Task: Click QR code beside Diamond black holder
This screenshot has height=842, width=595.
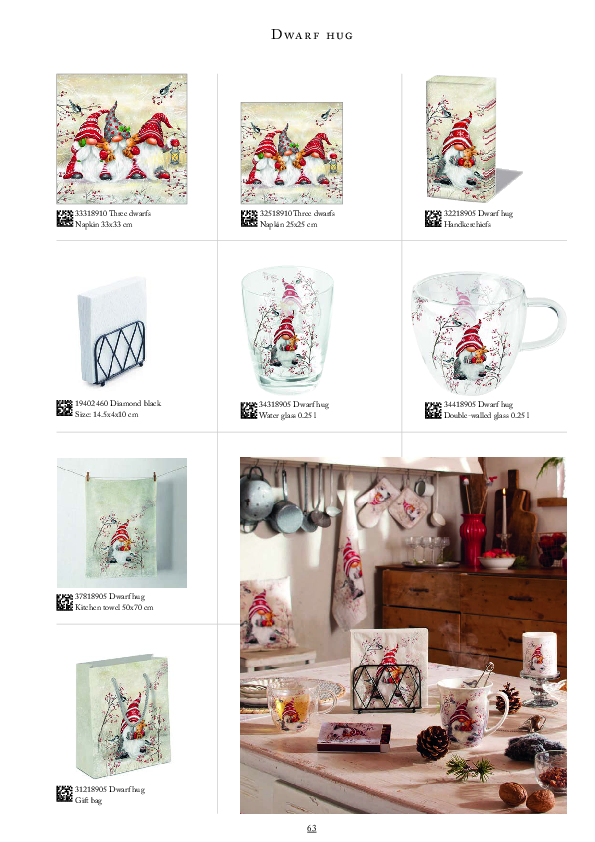Action: click(x=64, y=408)
